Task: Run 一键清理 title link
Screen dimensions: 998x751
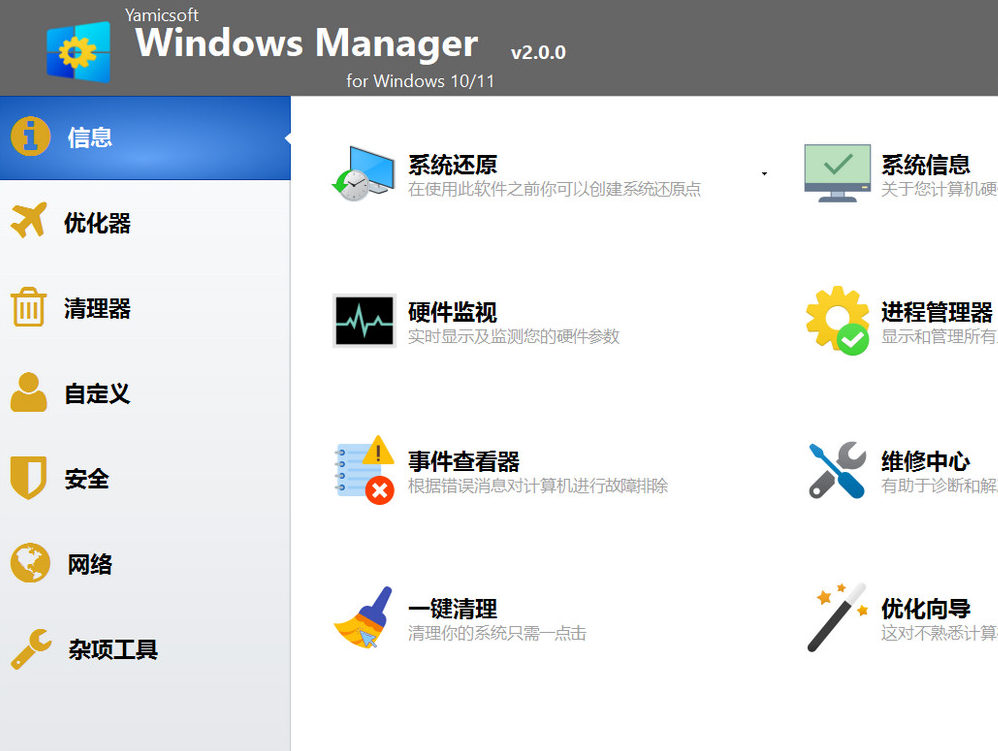Action: [453, 609]
